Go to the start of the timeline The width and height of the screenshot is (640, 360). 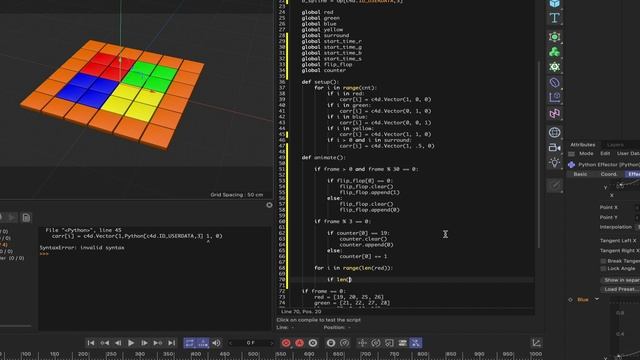[91, 343]
